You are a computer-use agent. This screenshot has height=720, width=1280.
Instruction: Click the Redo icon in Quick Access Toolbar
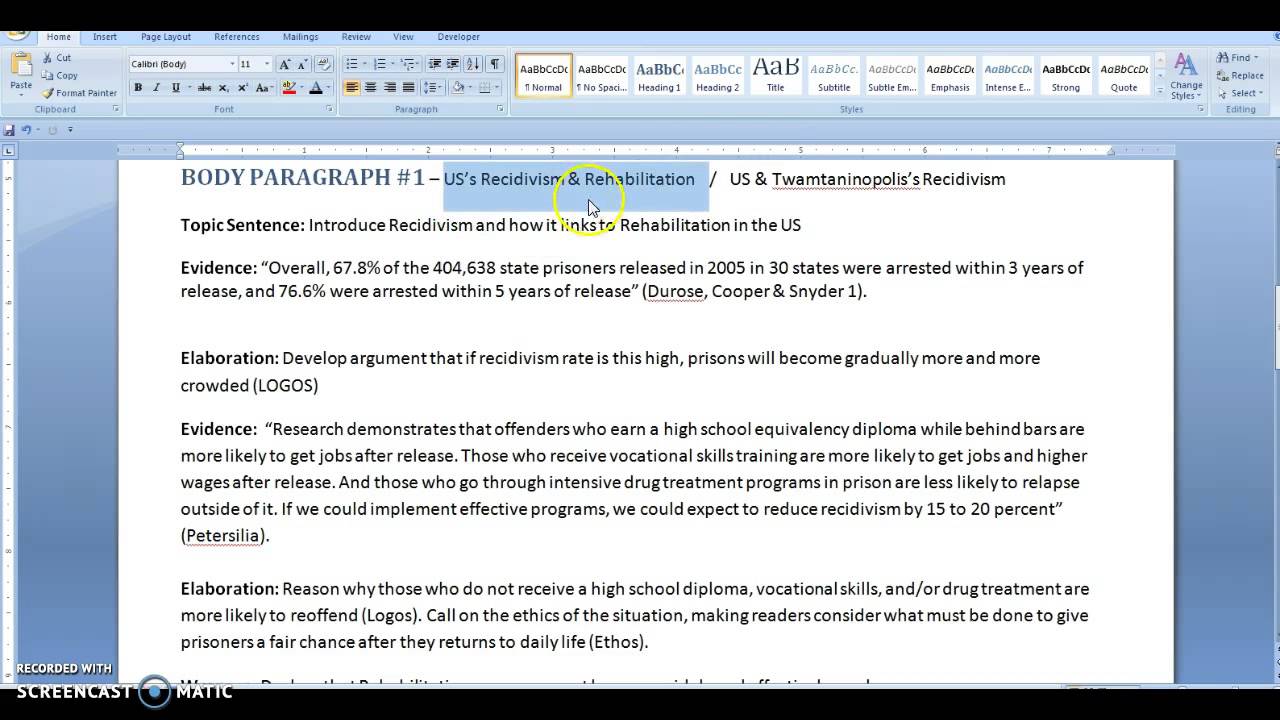tap(52, 130)
